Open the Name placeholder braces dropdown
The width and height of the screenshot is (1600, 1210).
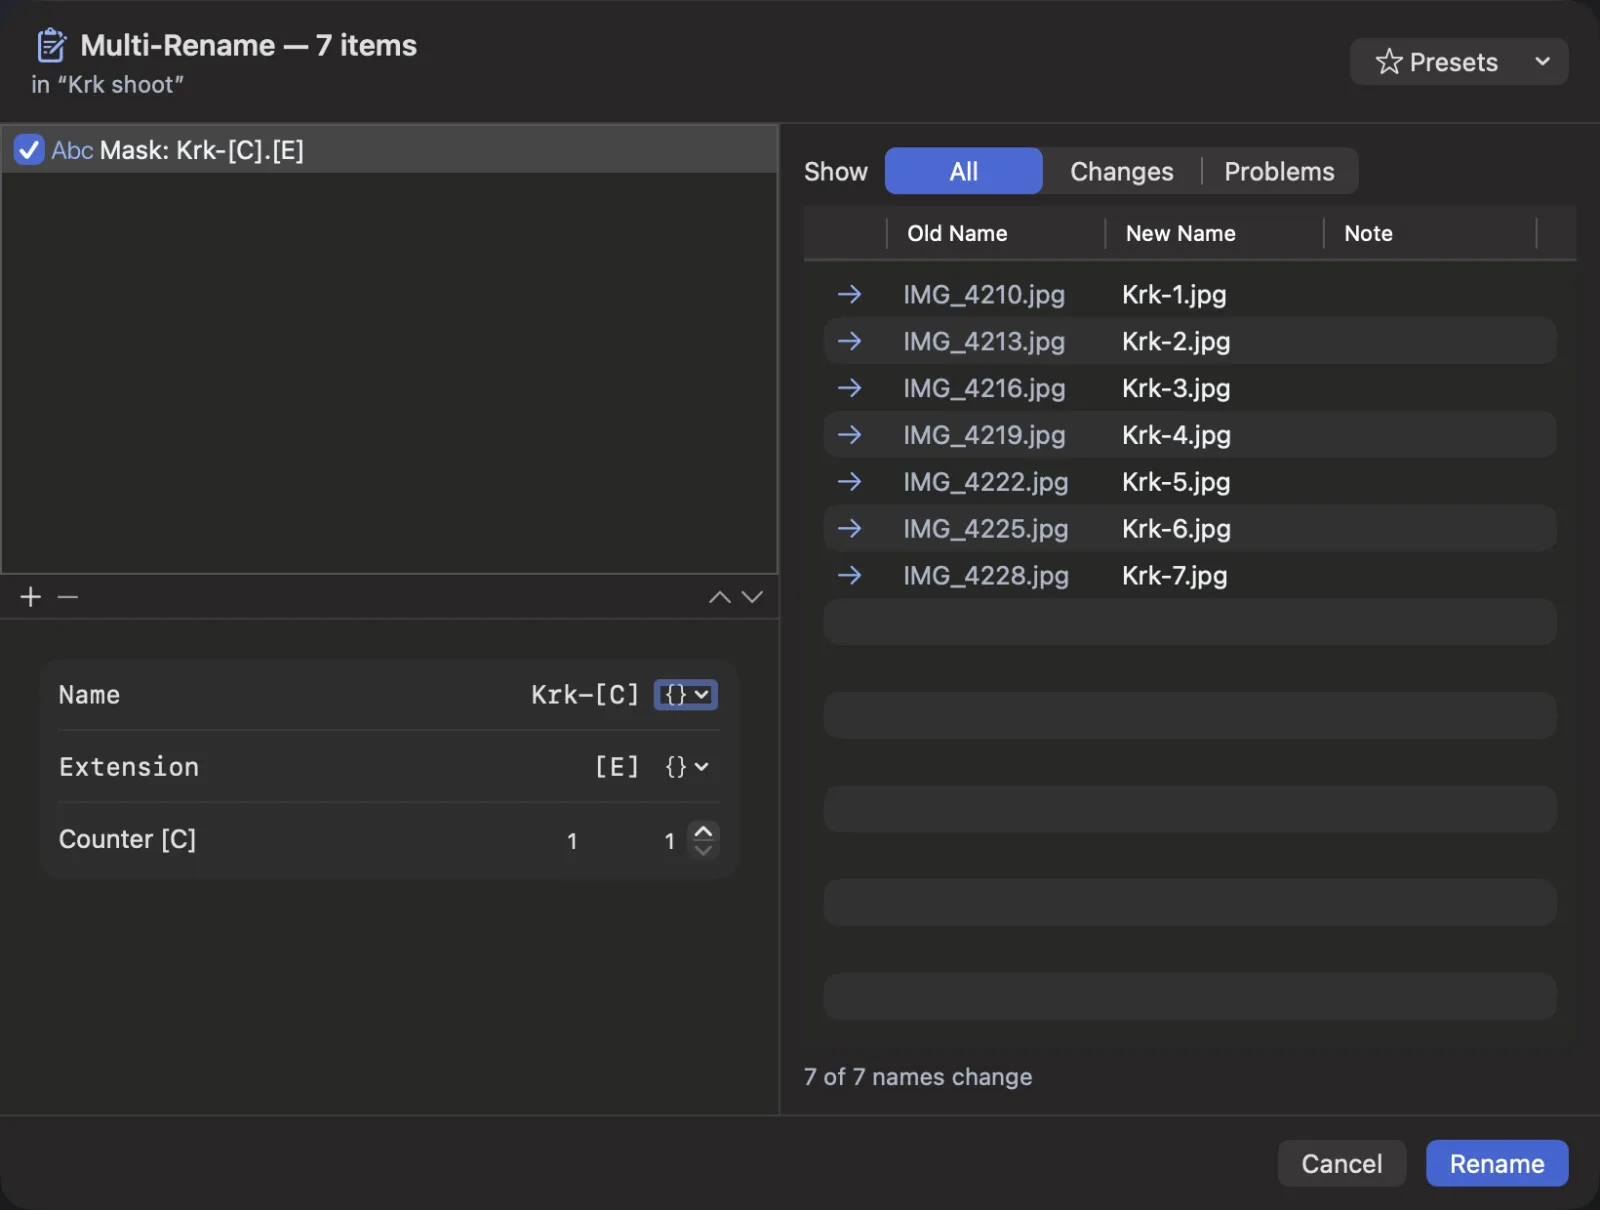tap(686, 695)
